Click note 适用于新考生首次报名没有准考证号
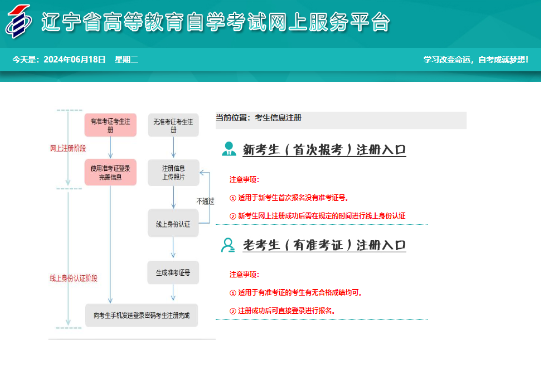 (289, 198)
